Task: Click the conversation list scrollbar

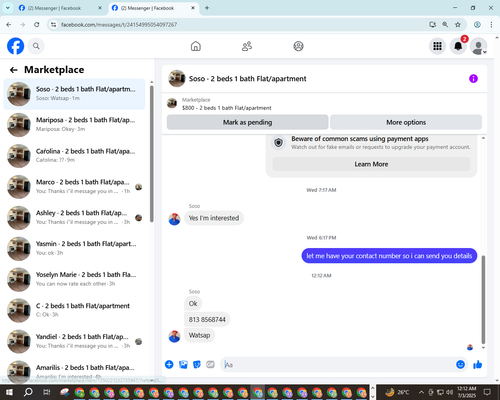Action: [x=152, y=153]
